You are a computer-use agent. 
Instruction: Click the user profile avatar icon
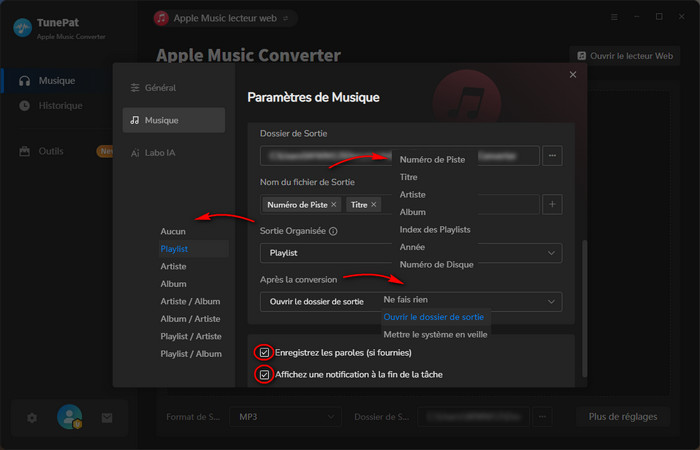[x=69, y=417]
